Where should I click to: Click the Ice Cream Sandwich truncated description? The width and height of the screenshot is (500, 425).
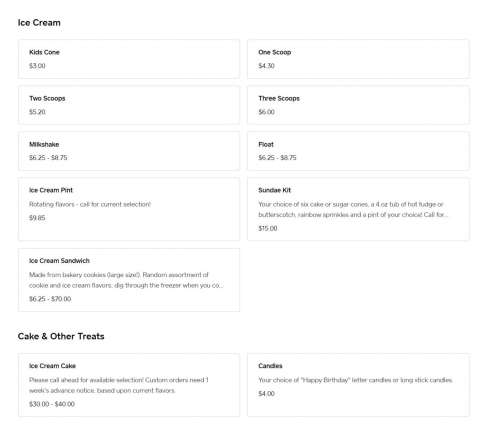[126, 280]
